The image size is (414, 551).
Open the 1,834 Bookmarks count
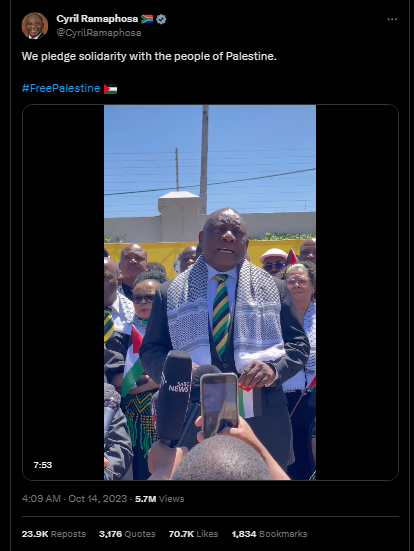pos(270,534)
